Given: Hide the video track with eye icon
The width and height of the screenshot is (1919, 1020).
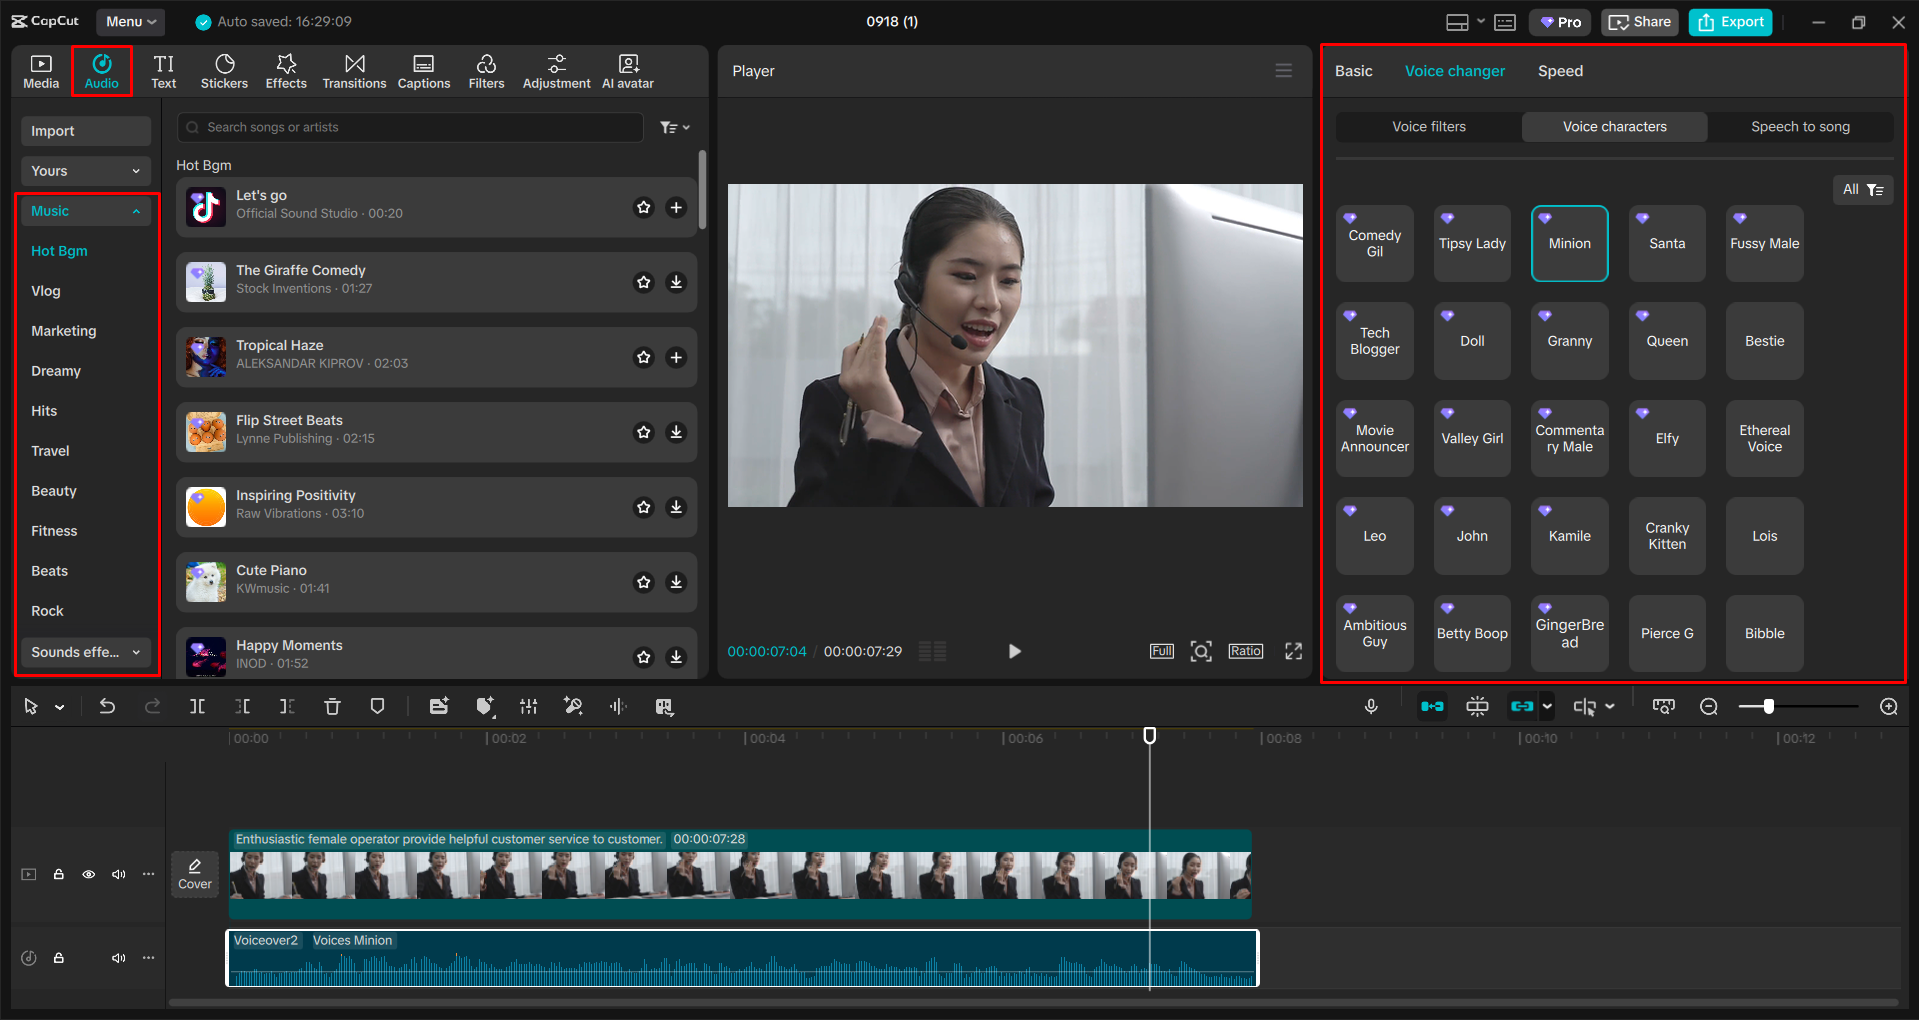Looking at the screenshot, I should click(x=89, y=874).
